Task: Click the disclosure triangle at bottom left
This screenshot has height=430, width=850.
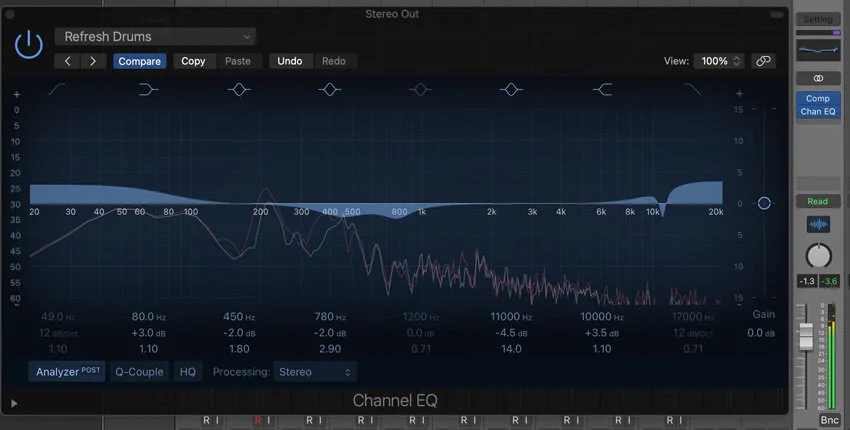Action: tap(14, 403)
